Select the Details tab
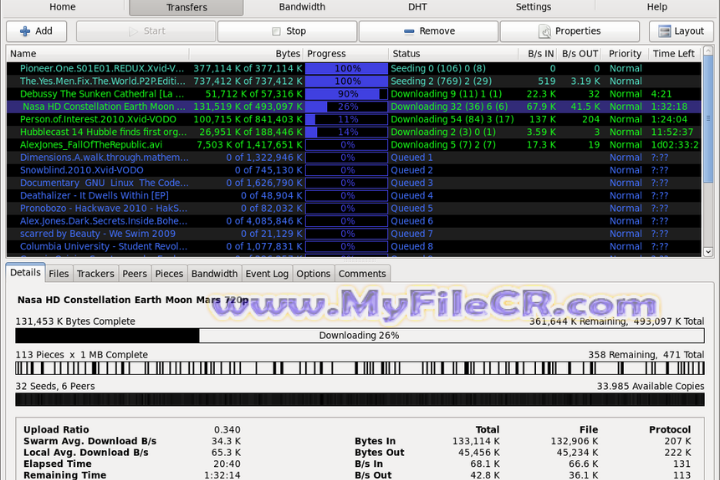This screenshot has height=480, width=720. pyautogui.click(x=25, y=273)
